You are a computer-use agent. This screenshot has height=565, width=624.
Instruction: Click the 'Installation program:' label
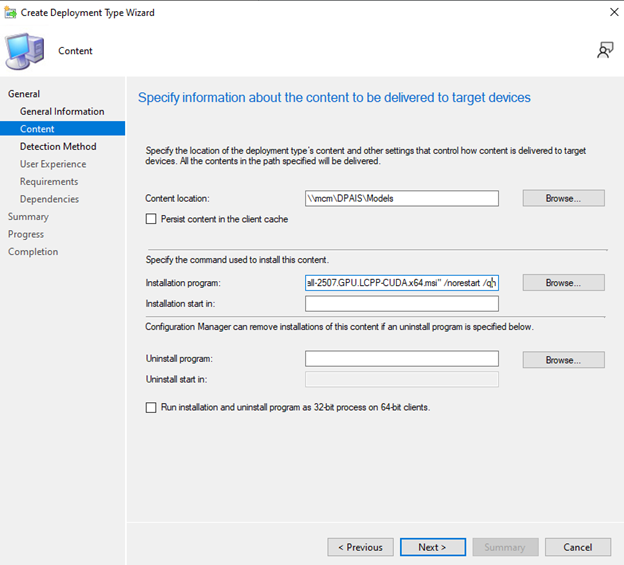pos(183,283)
